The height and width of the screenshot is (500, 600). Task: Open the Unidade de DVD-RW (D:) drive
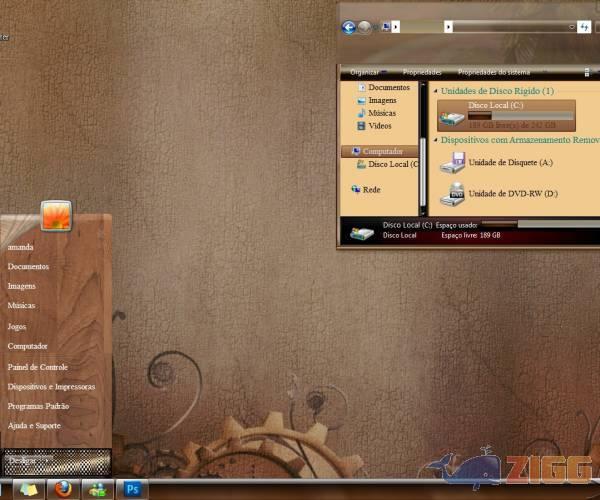click(513, 193)
